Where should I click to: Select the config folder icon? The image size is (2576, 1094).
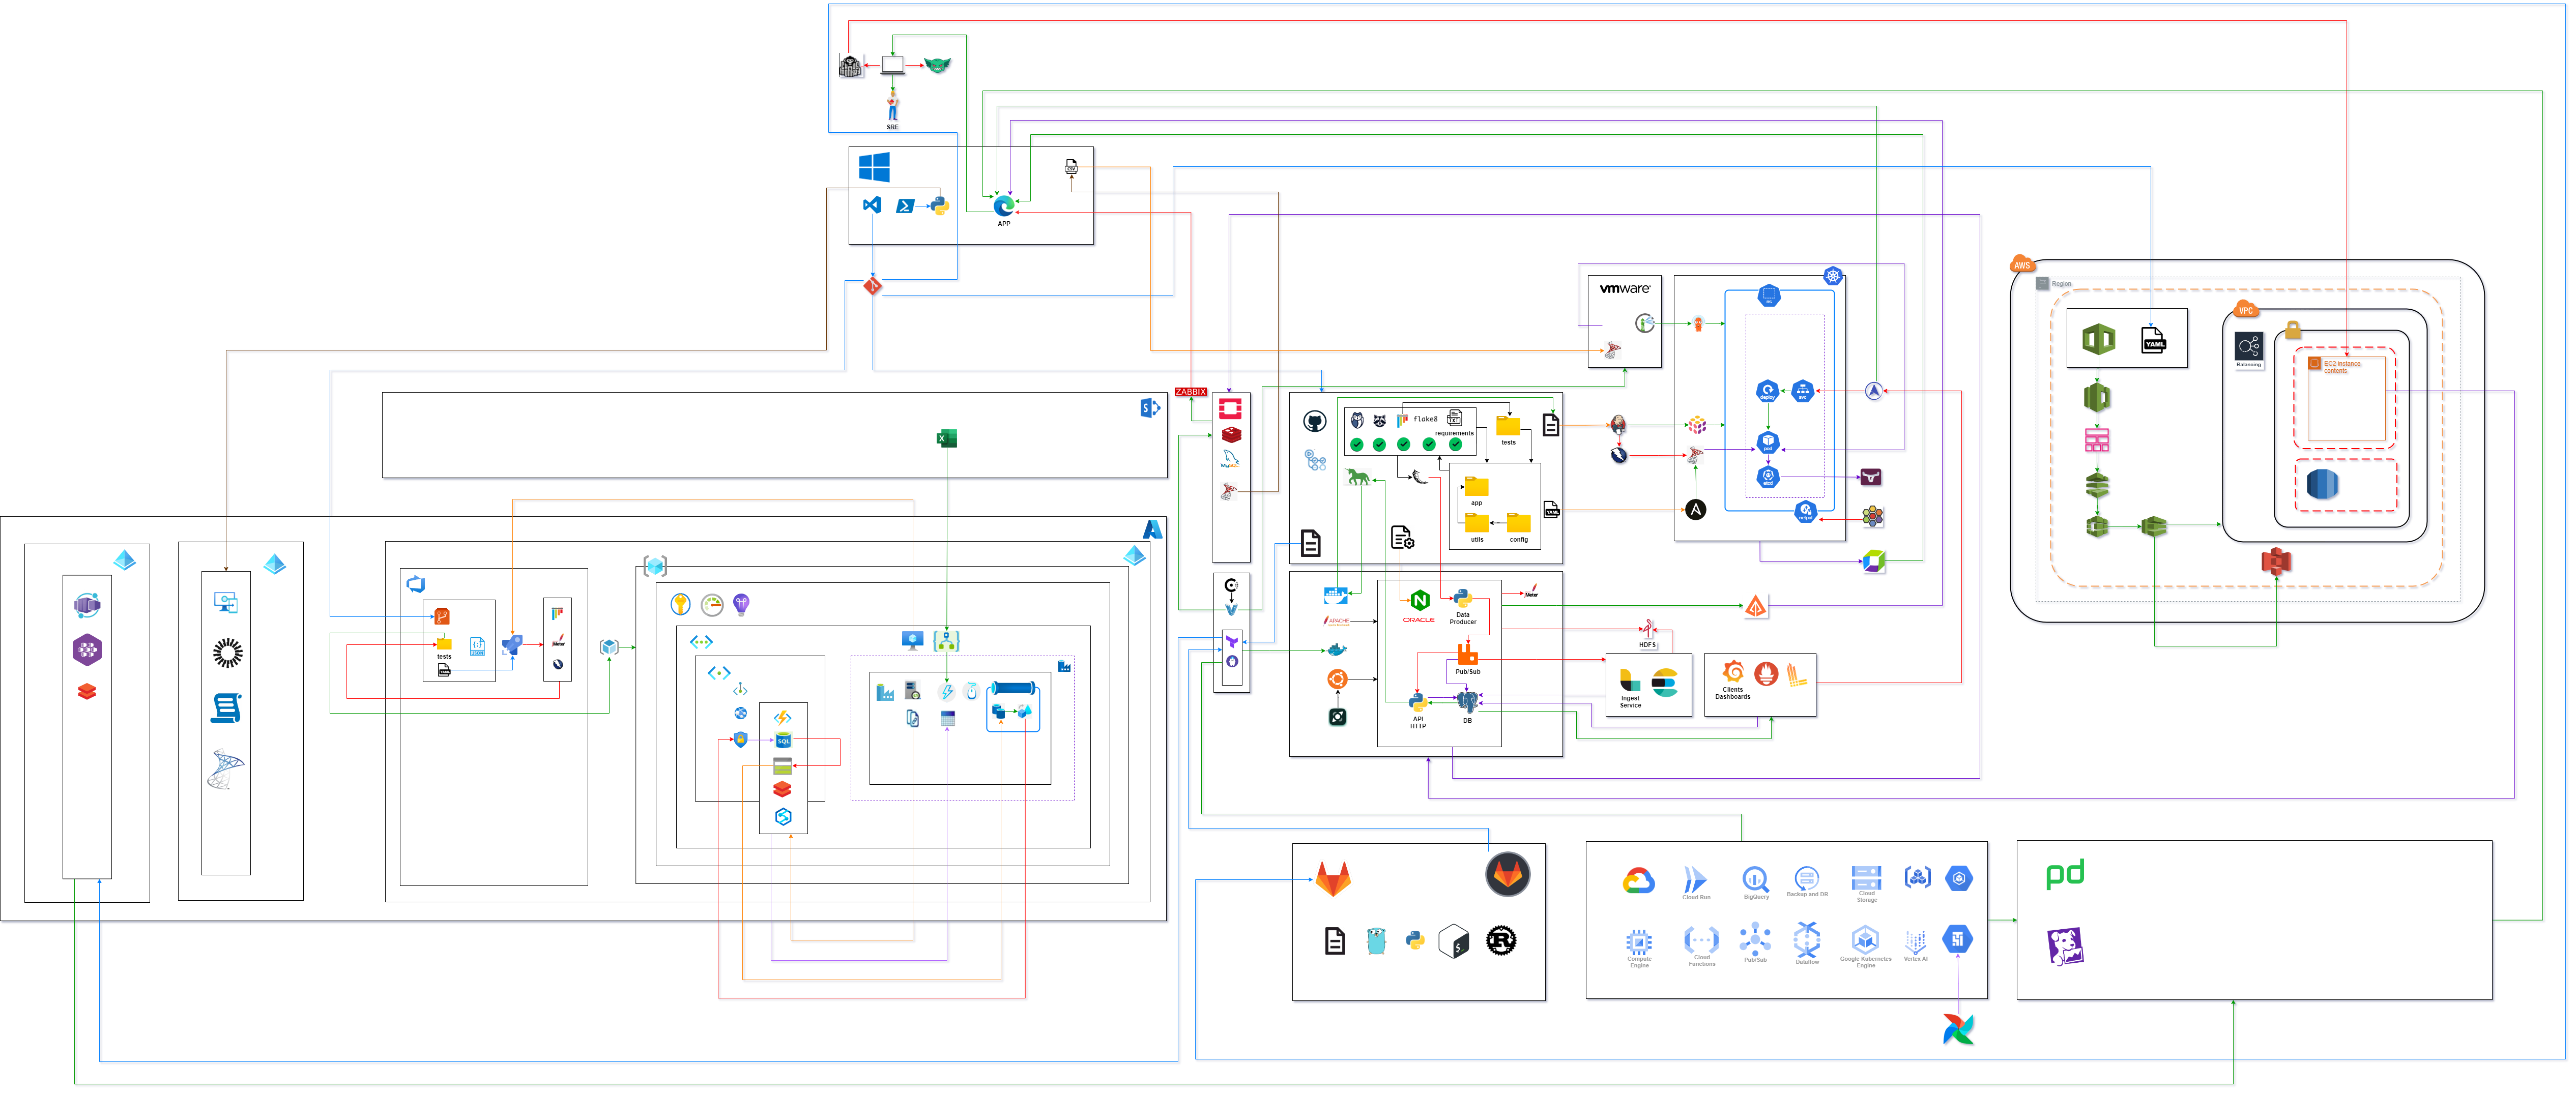coord(1518,523)
